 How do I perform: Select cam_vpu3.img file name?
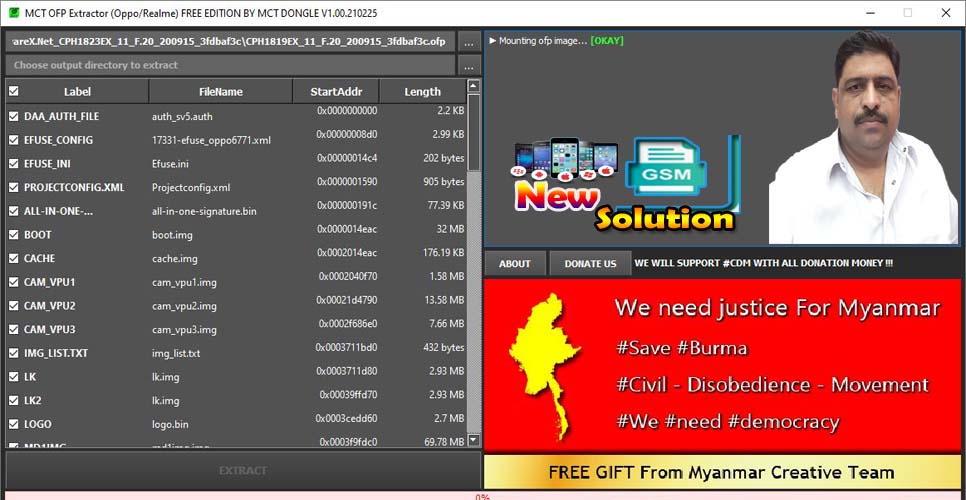pyautogui.click(x=184, y=329)
